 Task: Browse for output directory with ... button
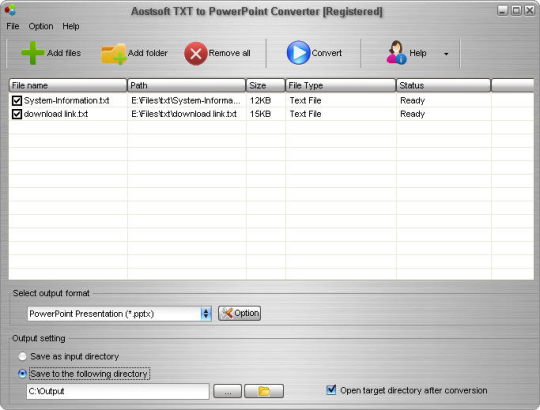click(x=227, y=391)
